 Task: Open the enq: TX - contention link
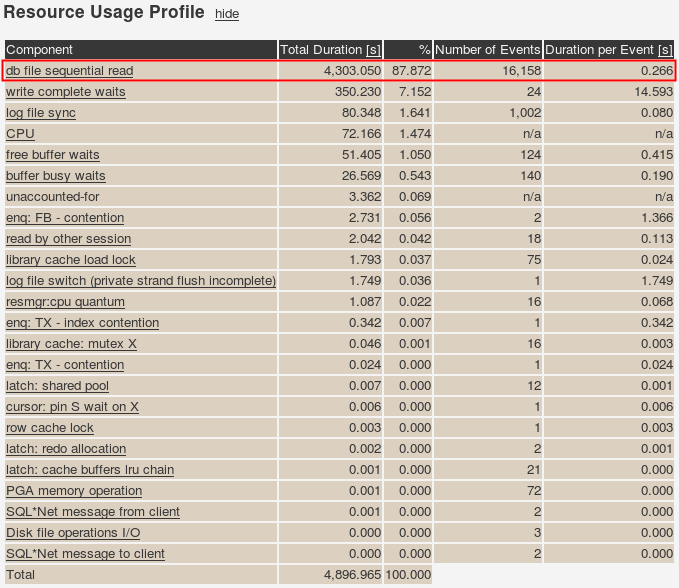(65, 365)
